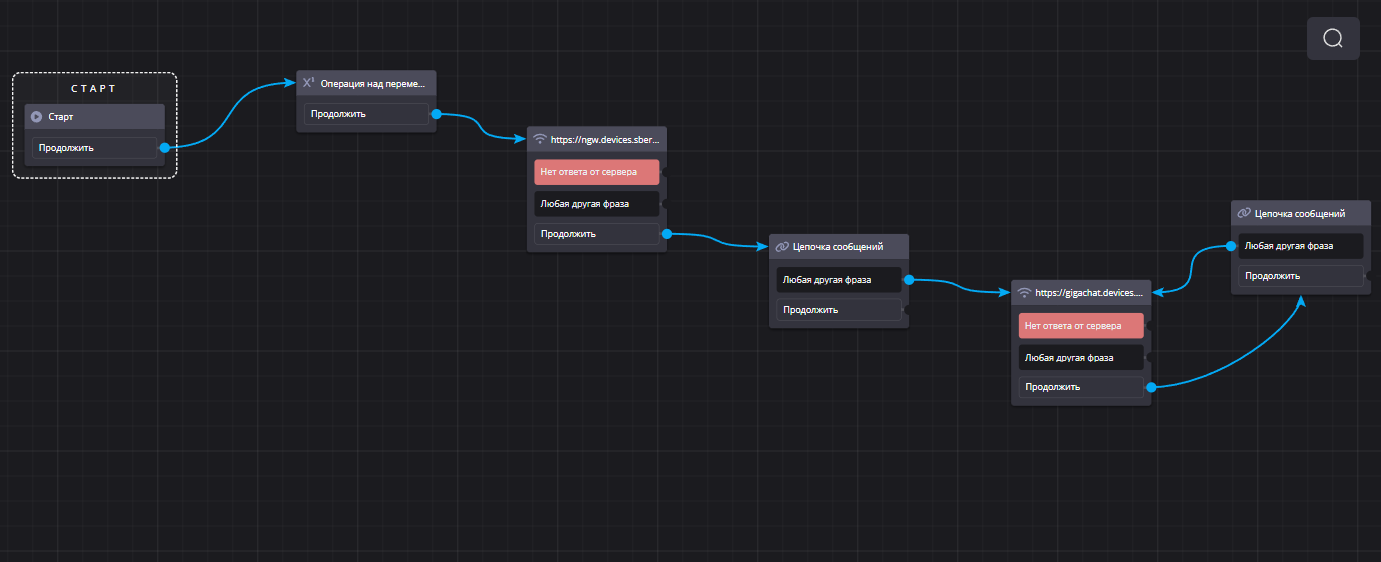Select Продолжить in the gigachat.devices node
This screenshot has height=562, width=1381.
1080,387
